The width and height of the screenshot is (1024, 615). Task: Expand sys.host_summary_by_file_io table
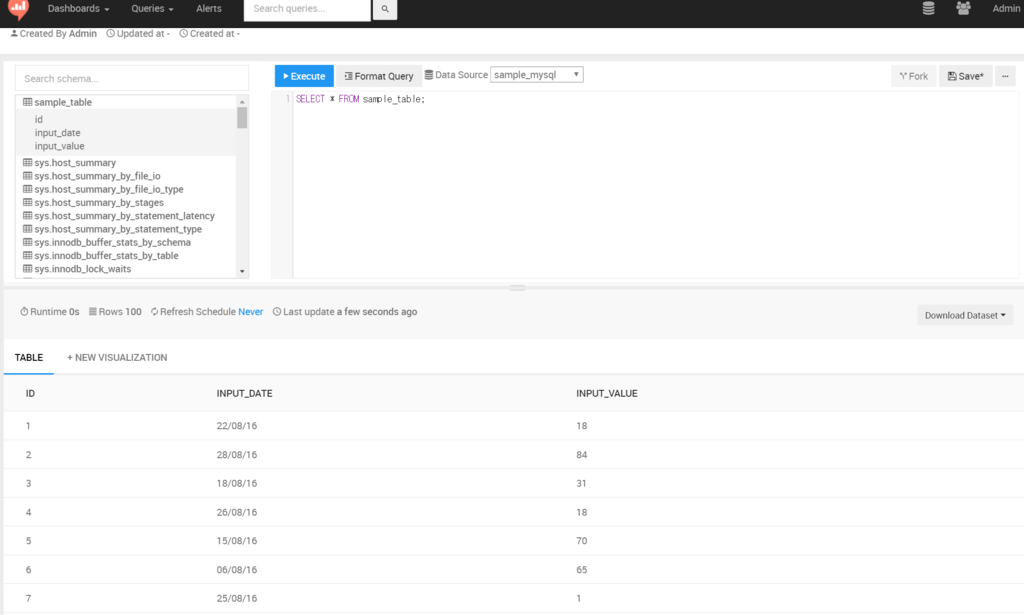[x=97, y=176]
